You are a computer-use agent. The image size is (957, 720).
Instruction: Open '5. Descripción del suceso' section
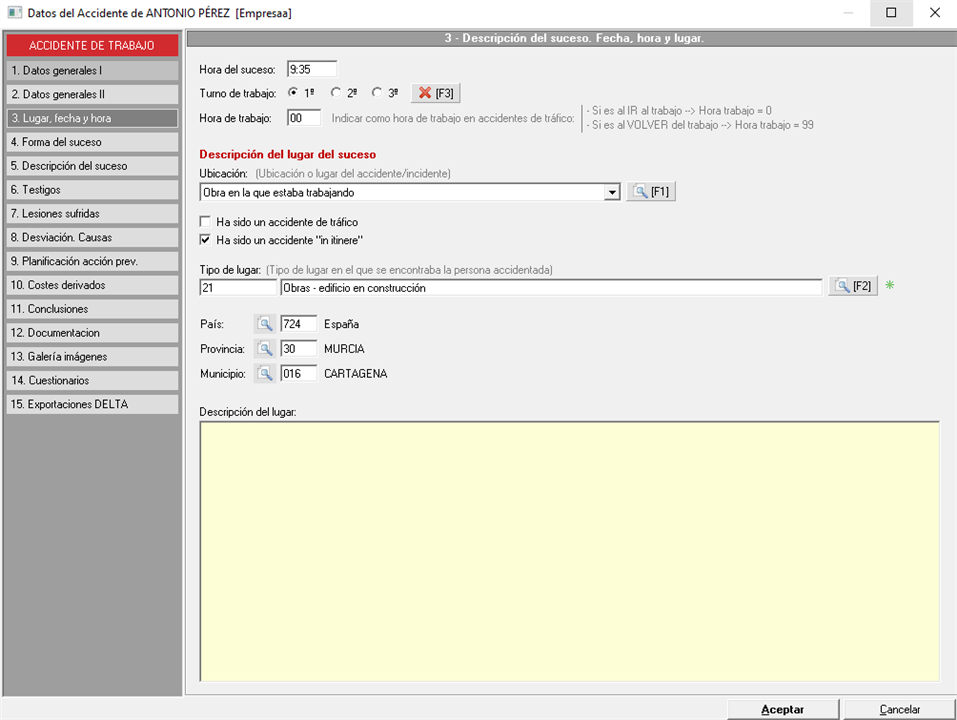point(91,166)
